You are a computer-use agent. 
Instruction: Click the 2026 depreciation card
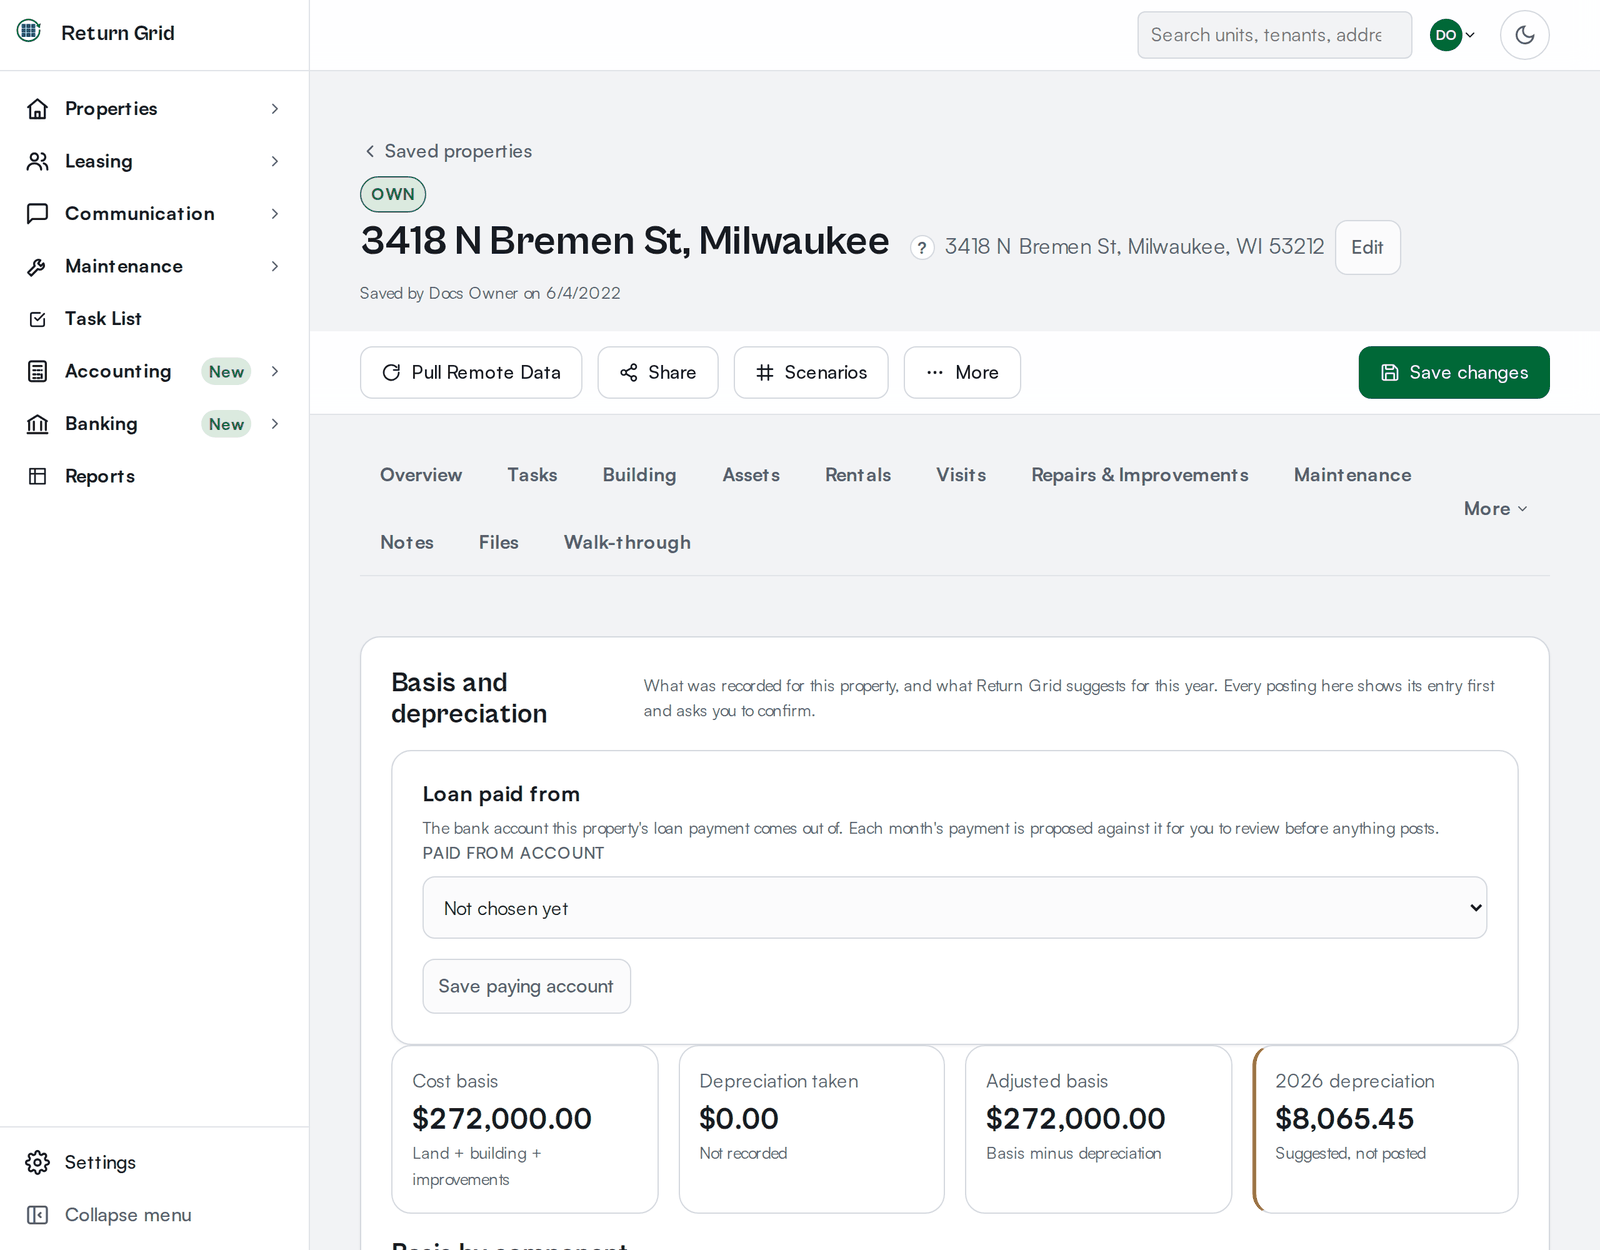coord(1385,1129)
